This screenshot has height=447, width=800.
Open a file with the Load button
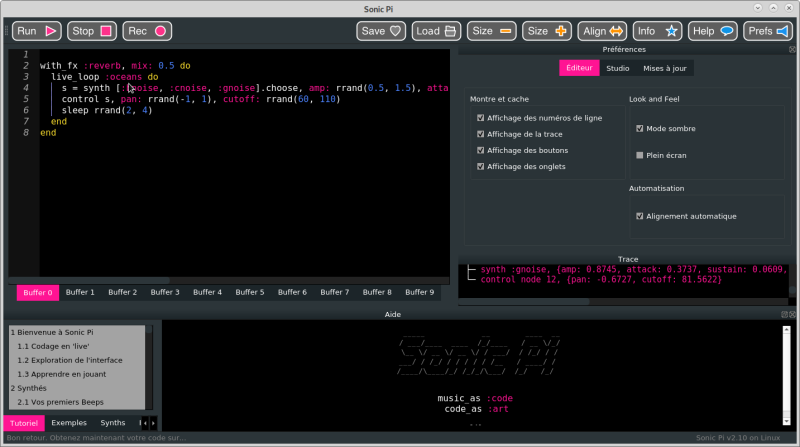[x=437, y=31]
